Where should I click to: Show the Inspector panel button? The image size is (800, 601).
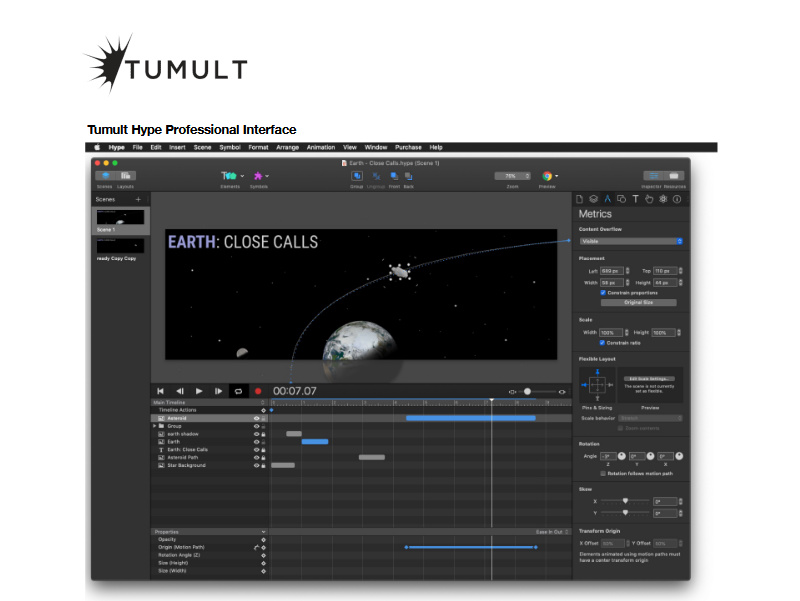(654, 176)
